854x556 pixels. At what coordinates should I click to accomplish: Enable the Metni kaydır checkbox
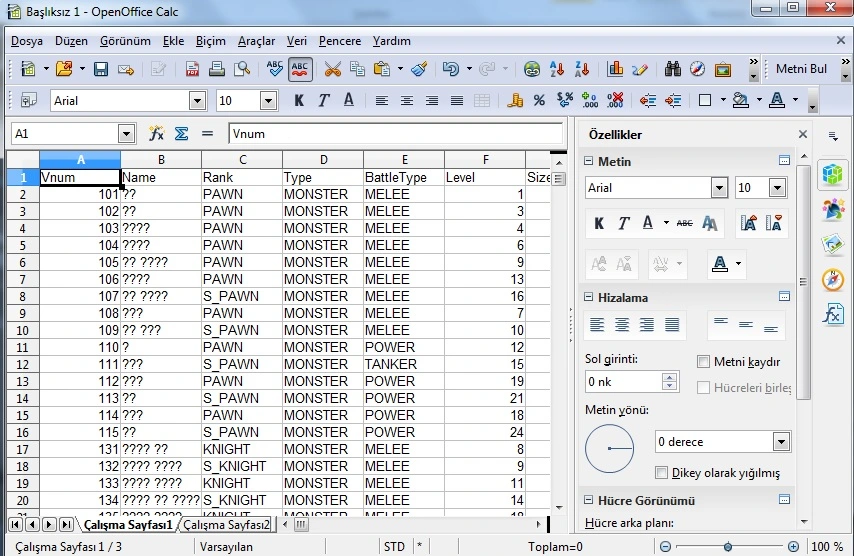(x=704, y=362)
